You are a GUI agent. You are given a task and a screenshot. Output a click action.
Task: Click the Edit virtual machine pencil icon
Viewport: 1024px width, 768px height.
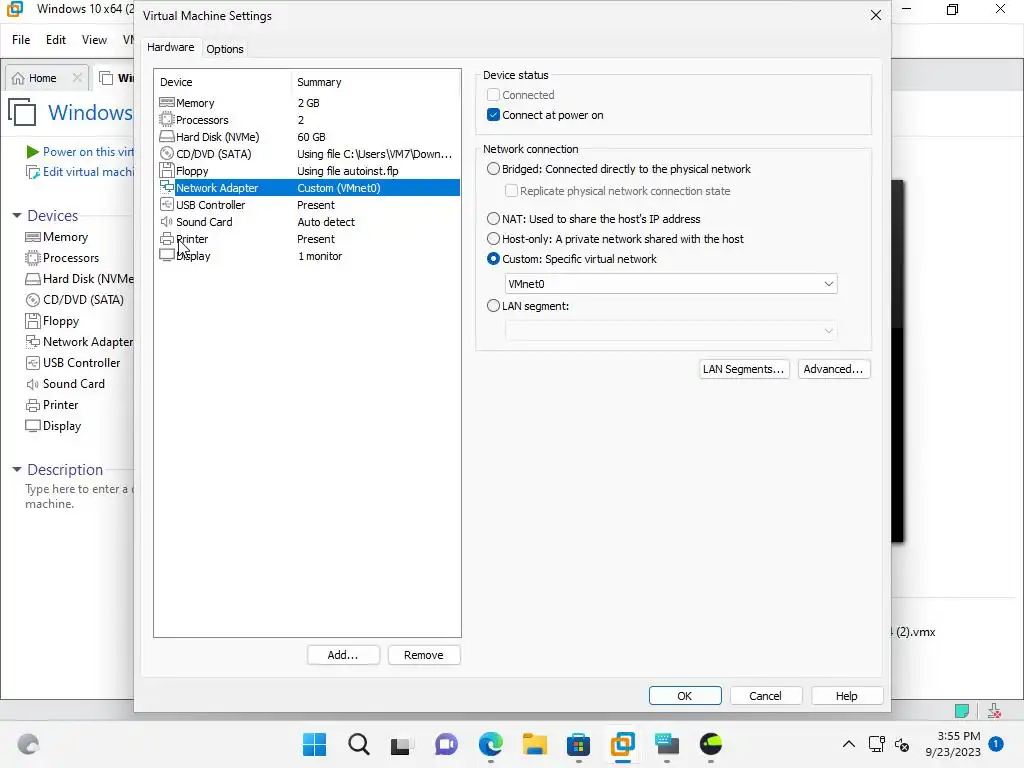[32, 172]
